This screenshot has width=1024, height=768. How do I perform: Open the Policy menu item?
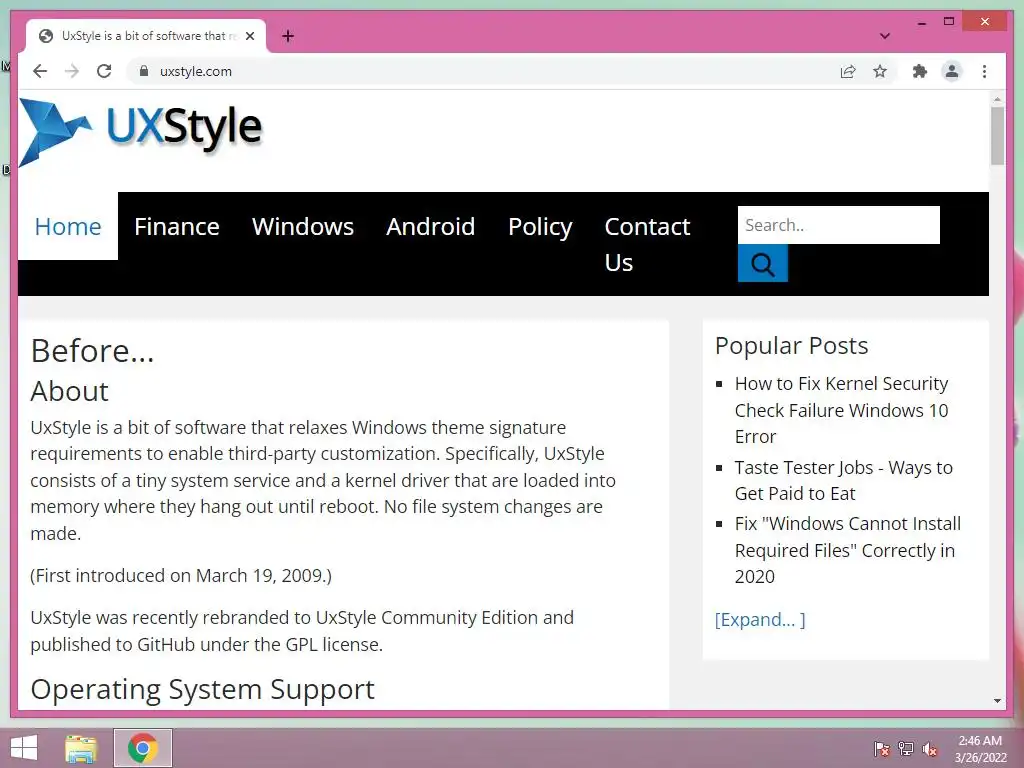540,227
